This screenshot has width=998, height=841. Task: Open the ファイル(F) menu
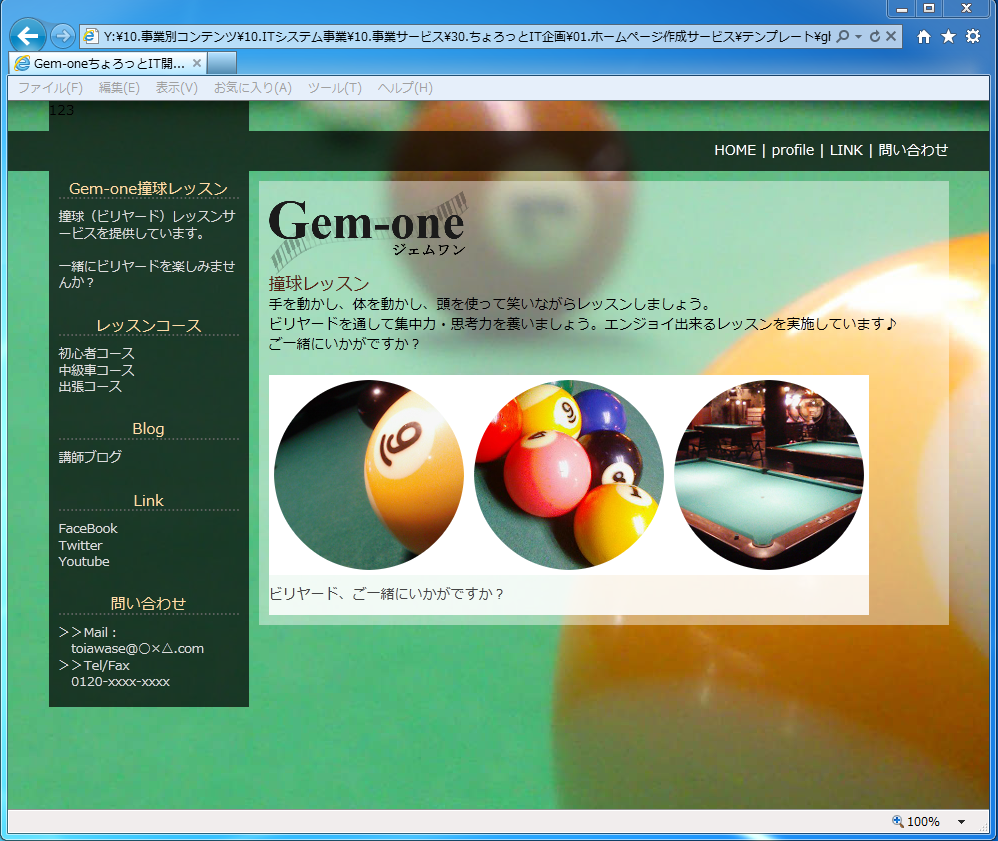click(x=50, y=88)
